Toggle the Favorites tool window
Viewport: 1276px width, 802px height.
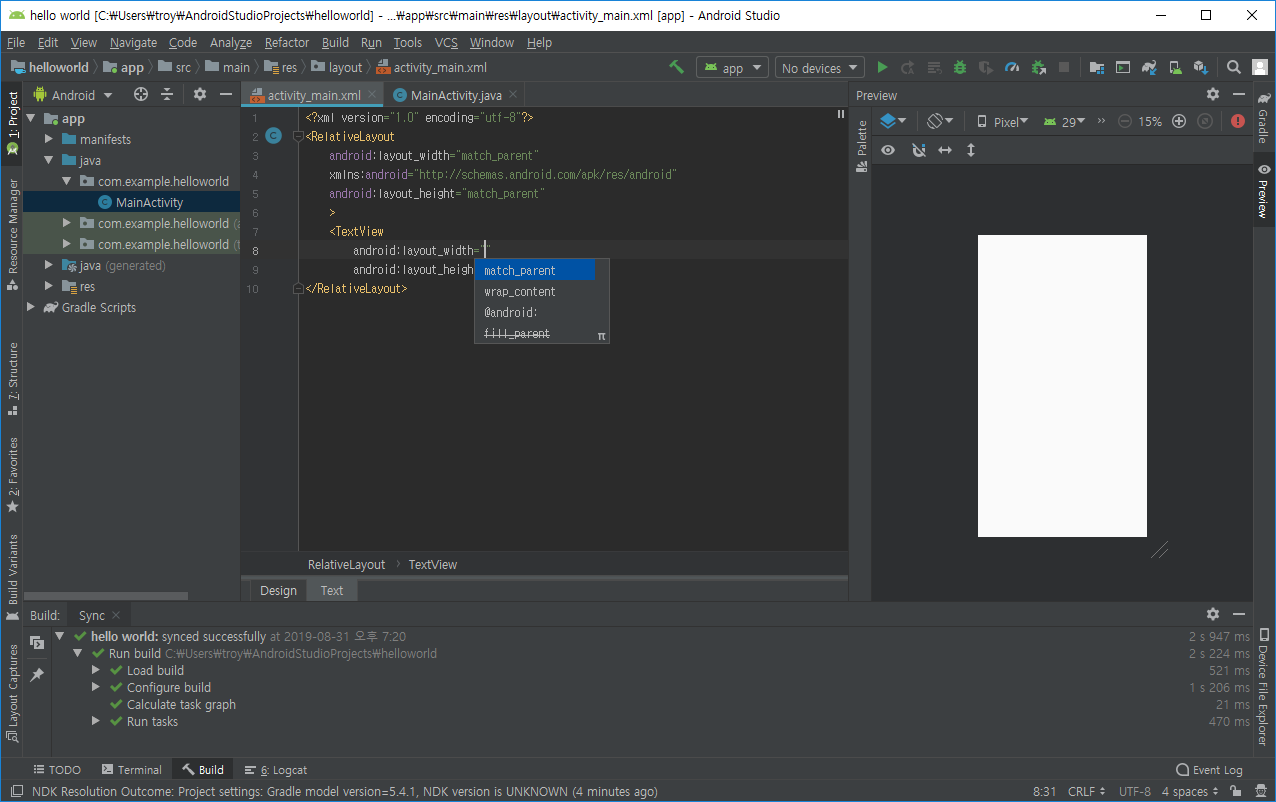[x=12, y=474]
